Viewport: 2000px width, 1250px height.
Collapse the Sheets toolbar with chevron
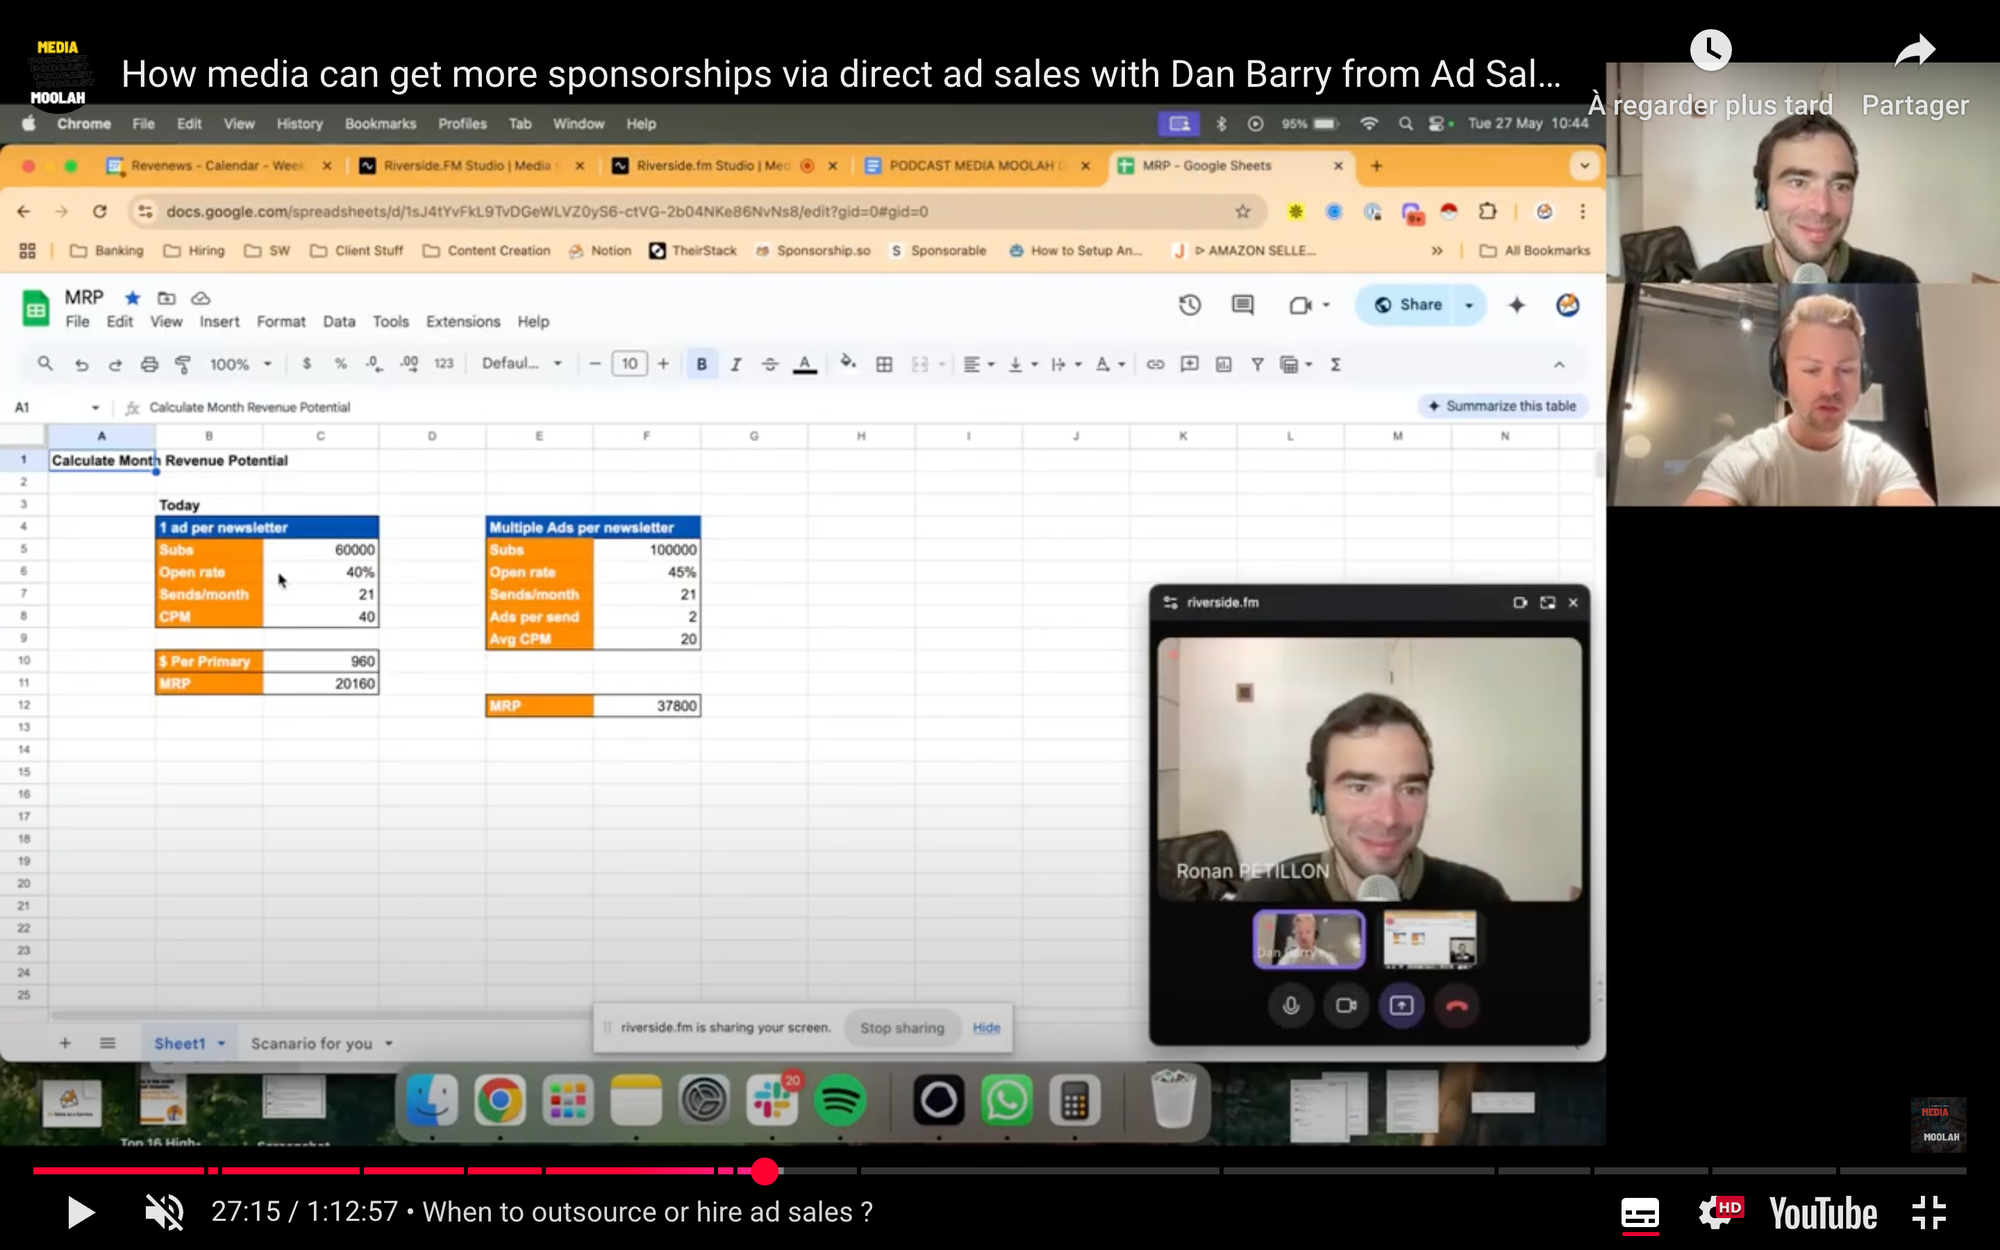(1559, 365)
